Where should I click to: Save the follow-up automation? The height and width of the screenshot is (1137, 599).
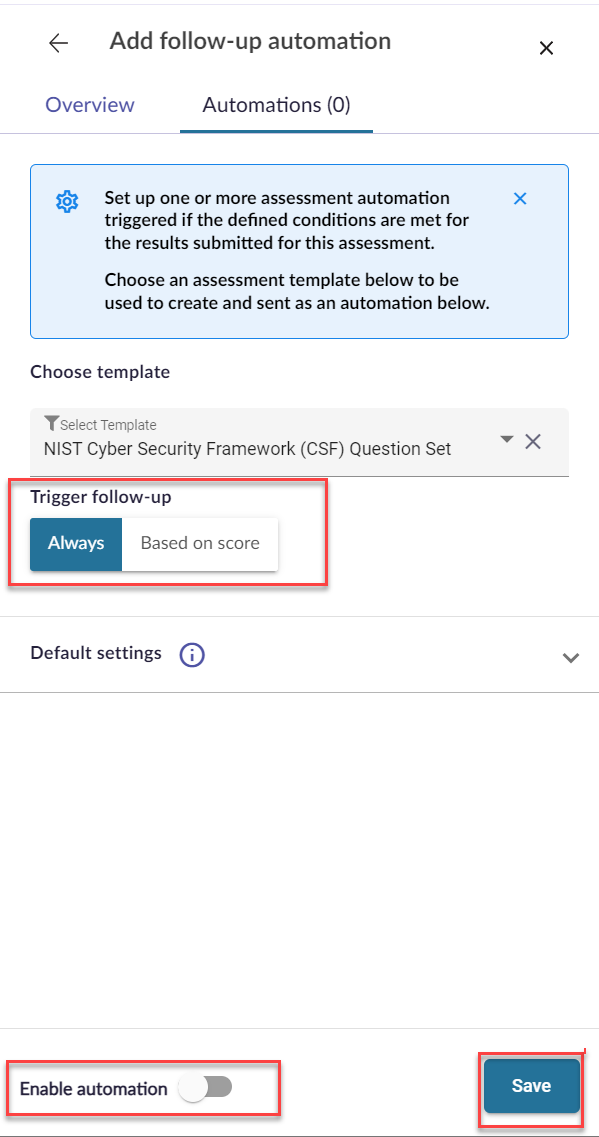coord(530,1086)
